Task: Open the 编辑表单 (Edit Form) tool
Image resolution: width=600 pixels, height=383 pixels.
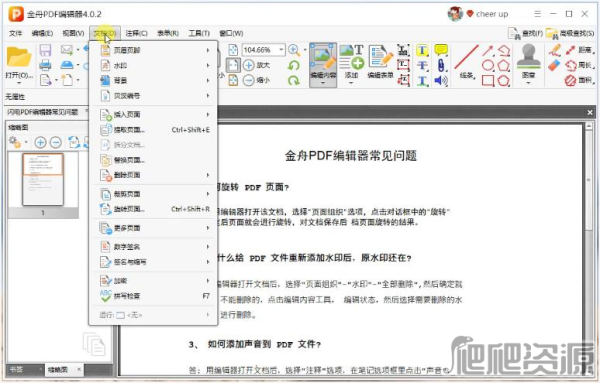Action: tap(380, 62)
